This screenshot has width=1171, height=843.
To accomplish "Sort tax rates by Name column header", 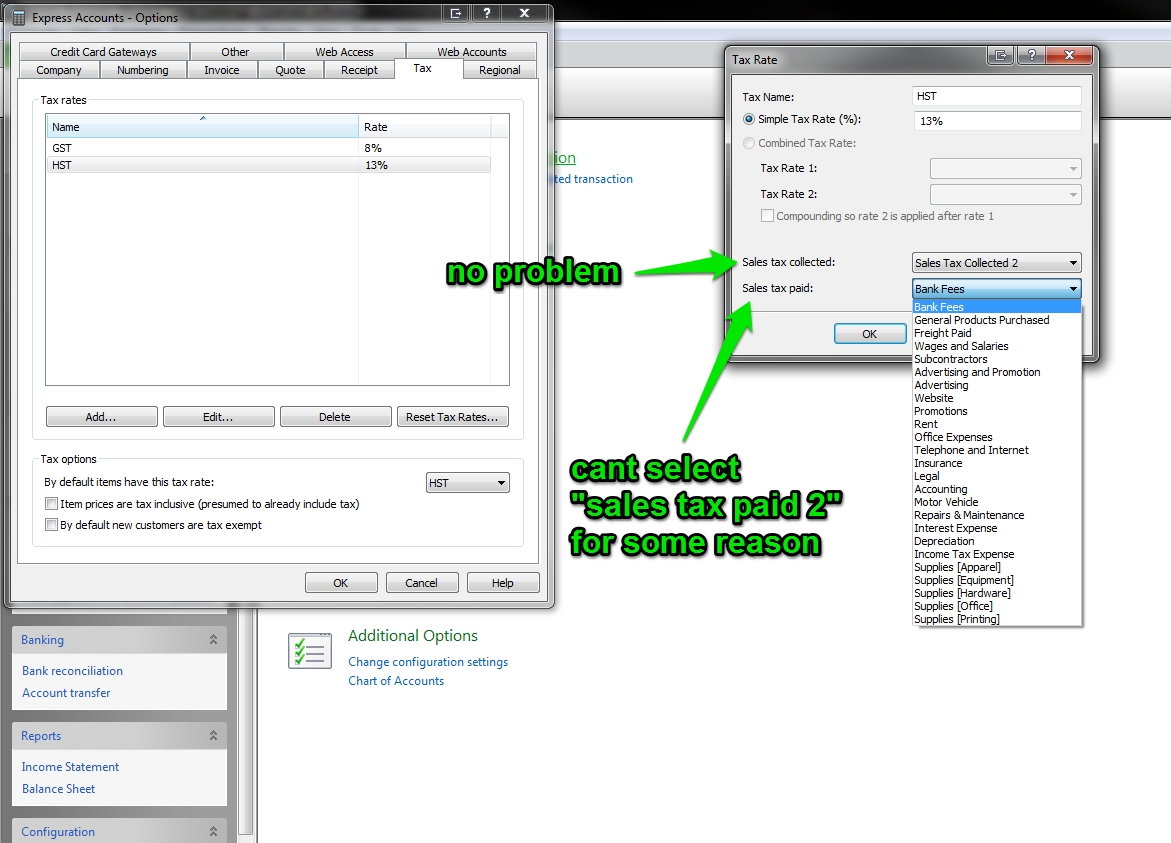I will tap(202, 127).
